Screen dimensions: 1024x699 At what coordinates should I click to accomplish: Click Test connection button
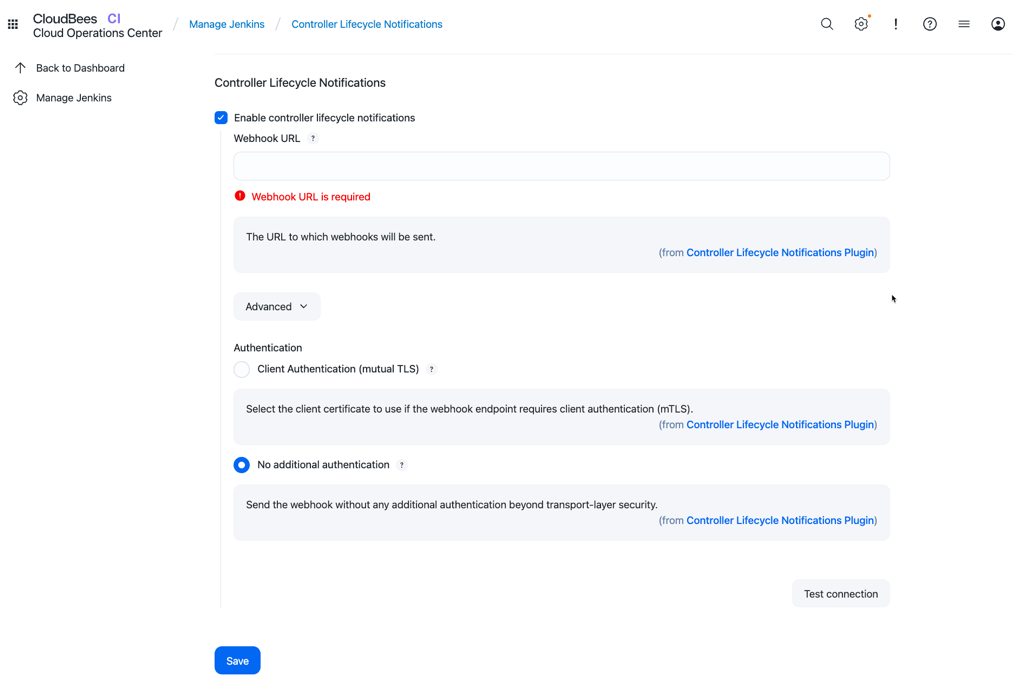pyautogui.click(x=840, y=594)
